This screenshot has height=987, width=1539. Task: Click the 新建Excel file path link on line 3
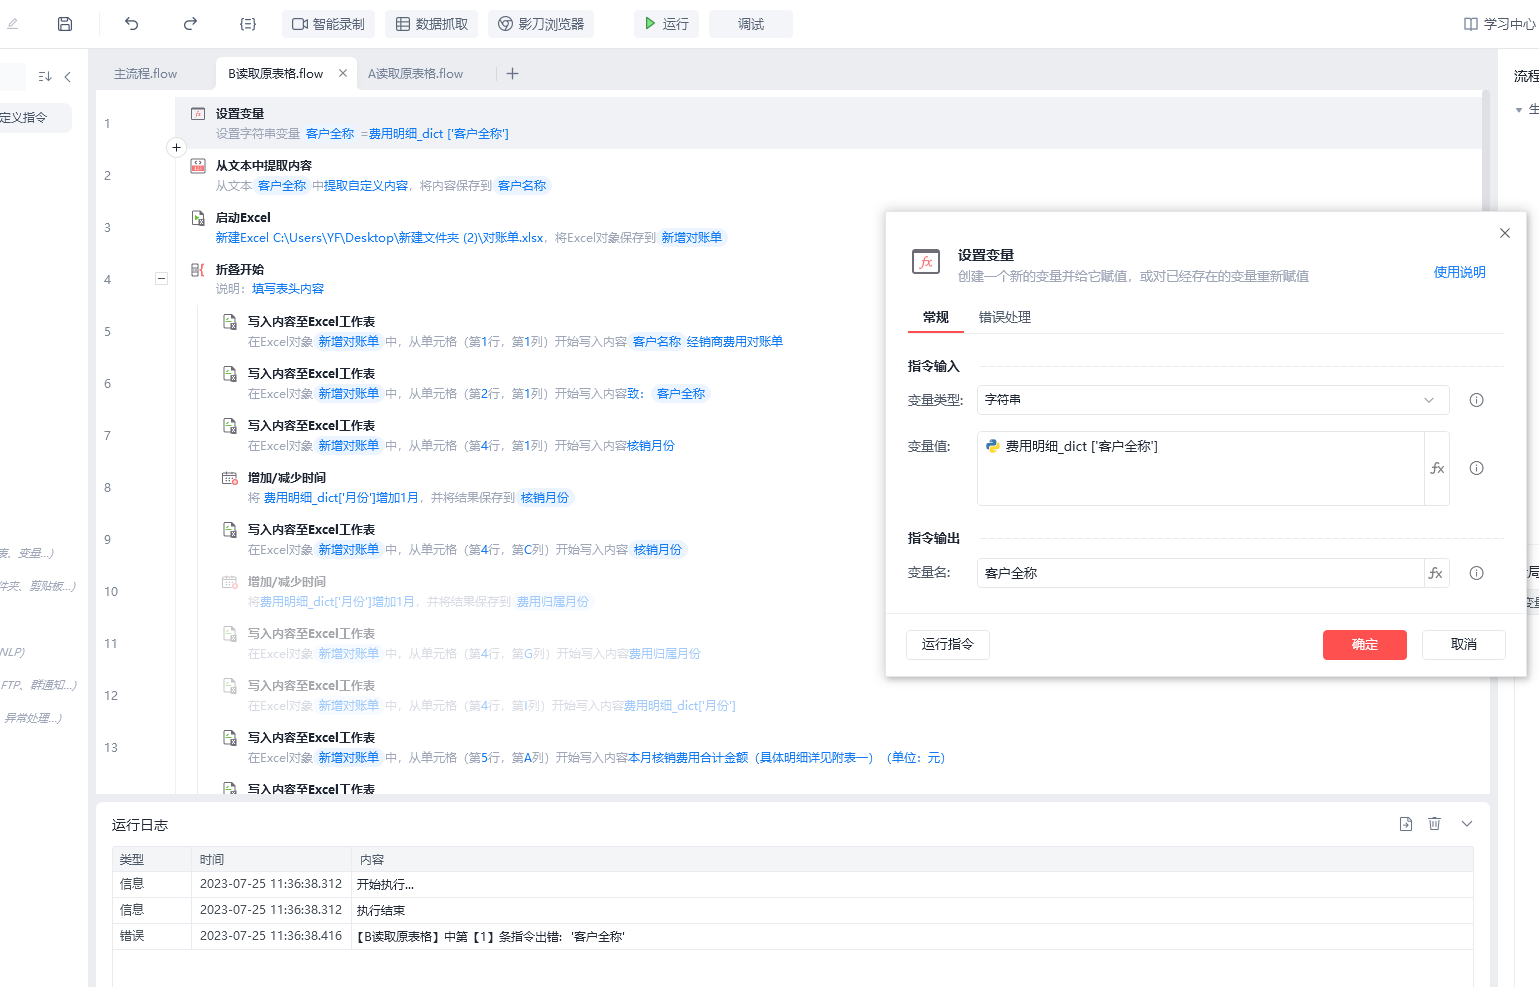tap(380, 238)
